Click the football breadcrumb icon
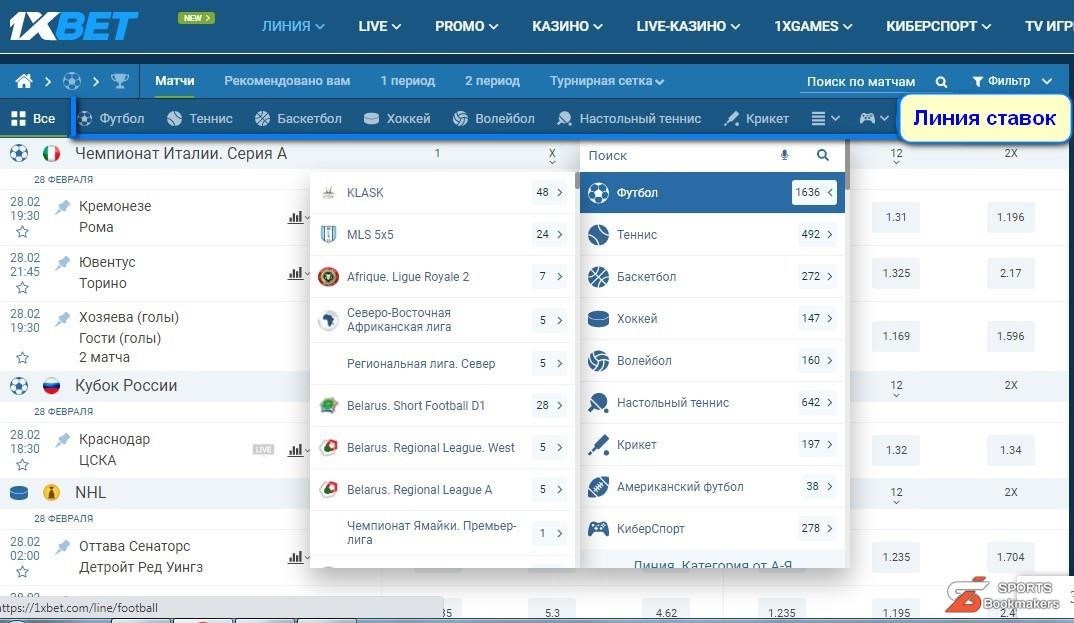 click(x=72, y=81)
